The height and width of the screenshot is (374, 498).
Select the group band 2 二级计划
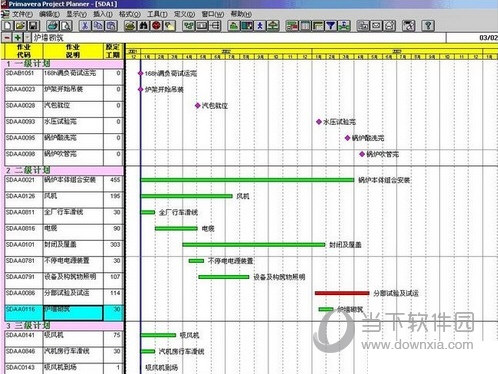[x=64, y=170]
